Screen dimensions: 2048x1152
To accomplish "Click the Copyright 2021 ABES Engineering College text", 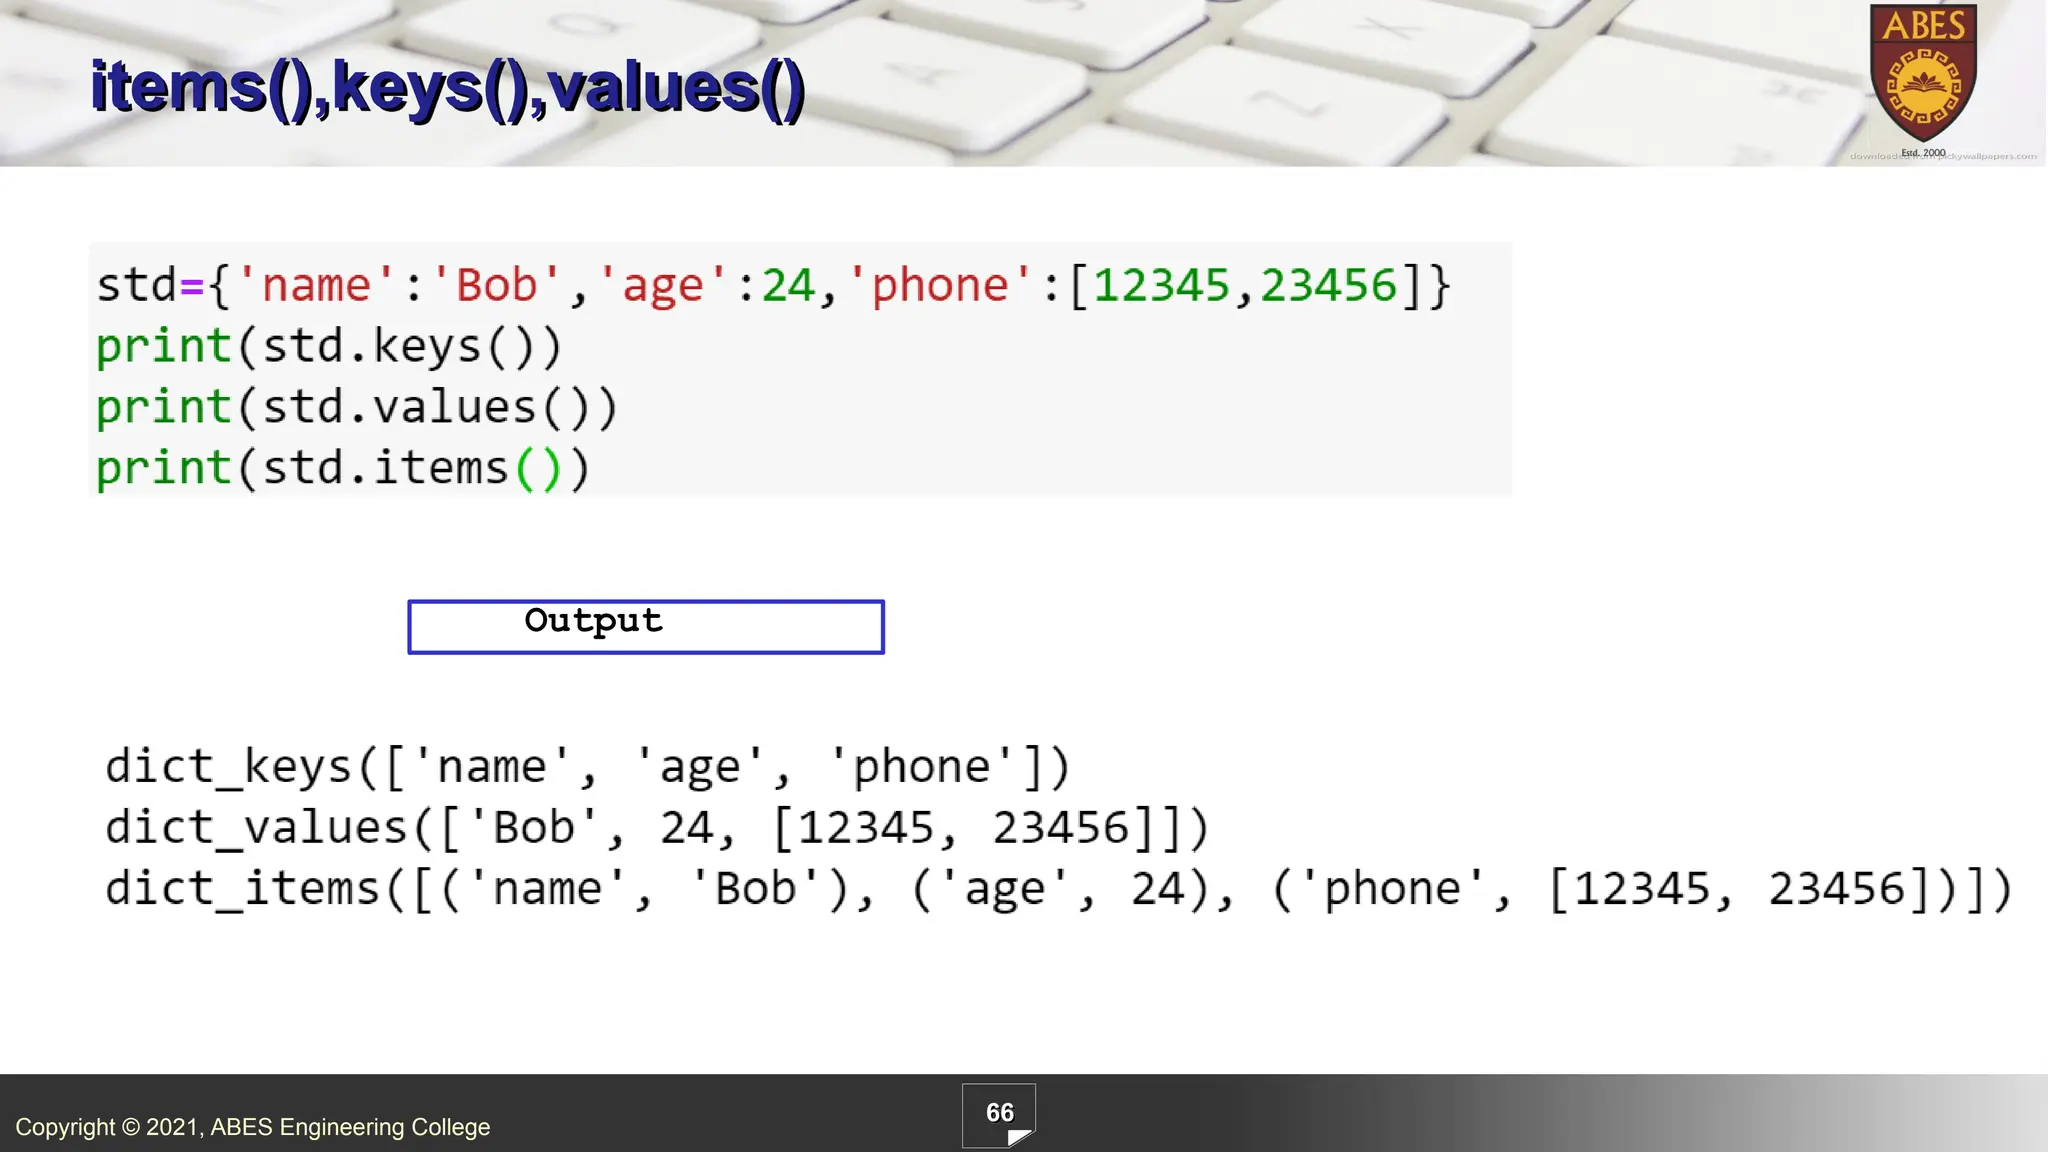I will (253, 1127).
